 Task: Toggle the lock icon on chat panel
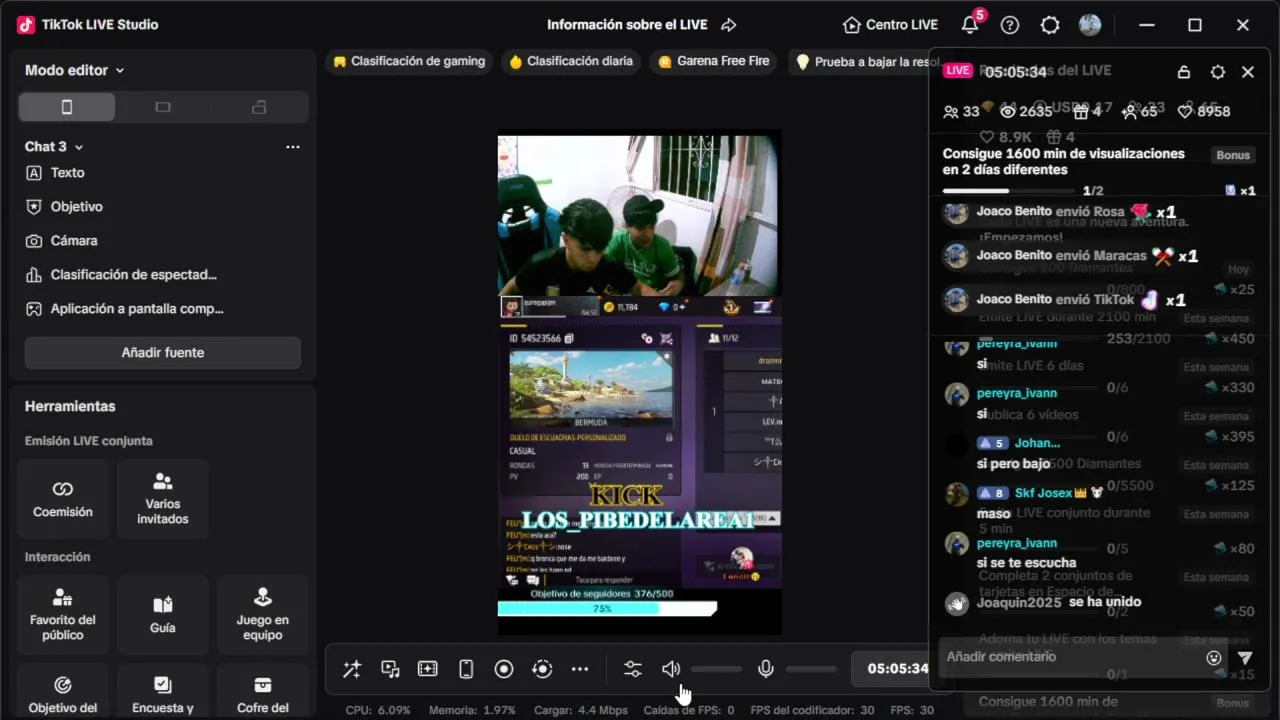click(1184, 72)
